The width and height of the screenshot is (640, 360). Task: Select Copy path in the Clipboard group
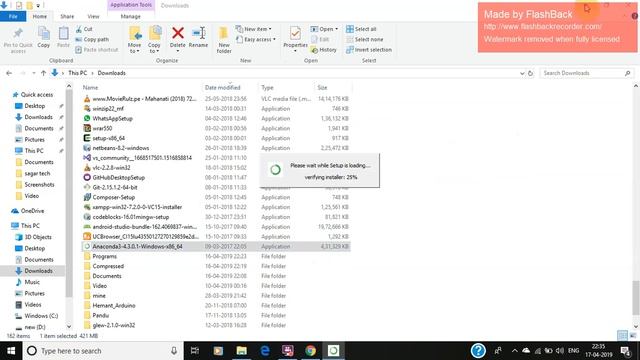(92, 39)
